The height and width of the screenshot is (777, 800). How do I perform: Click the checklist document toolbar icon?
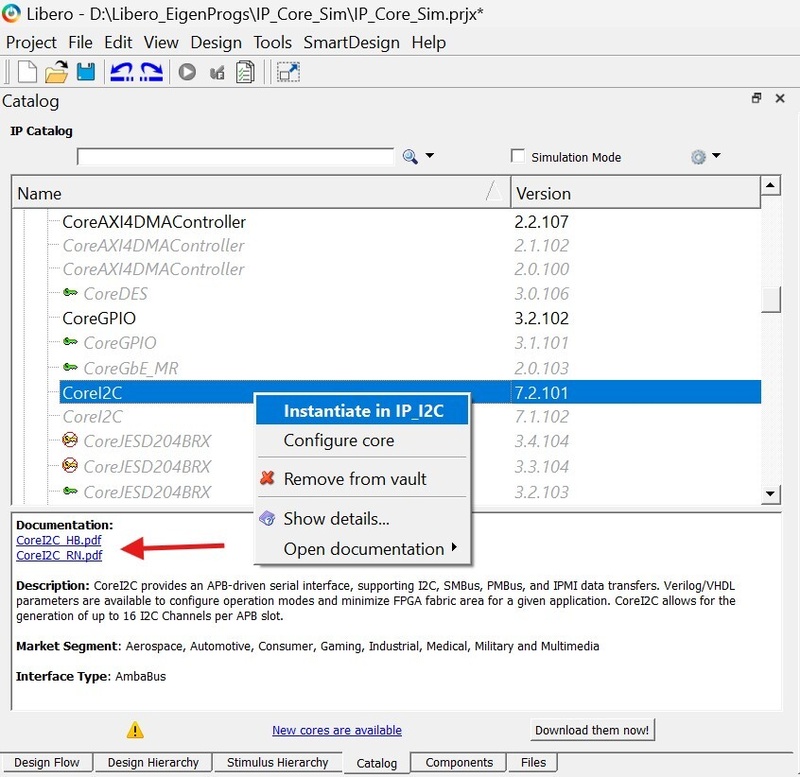(245, 72)
